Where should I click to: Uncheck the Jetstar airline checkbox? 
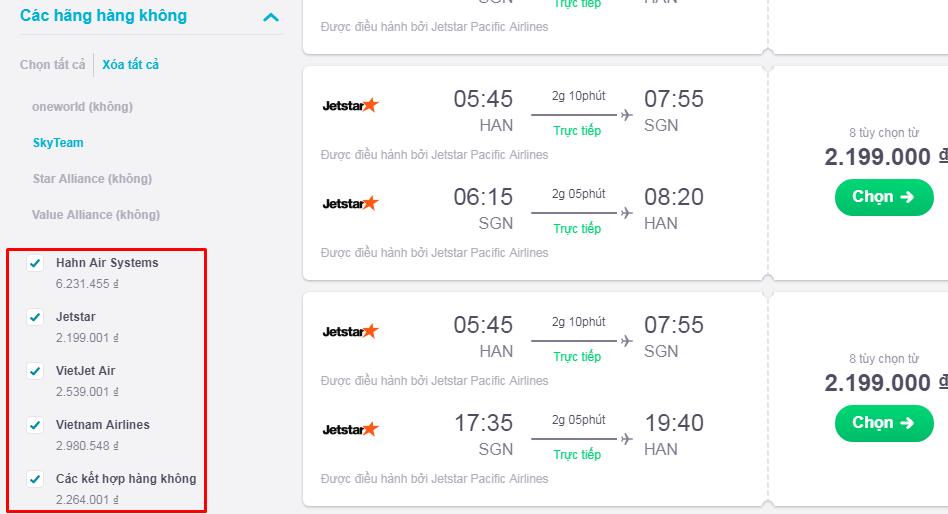[x=36, y=317]
